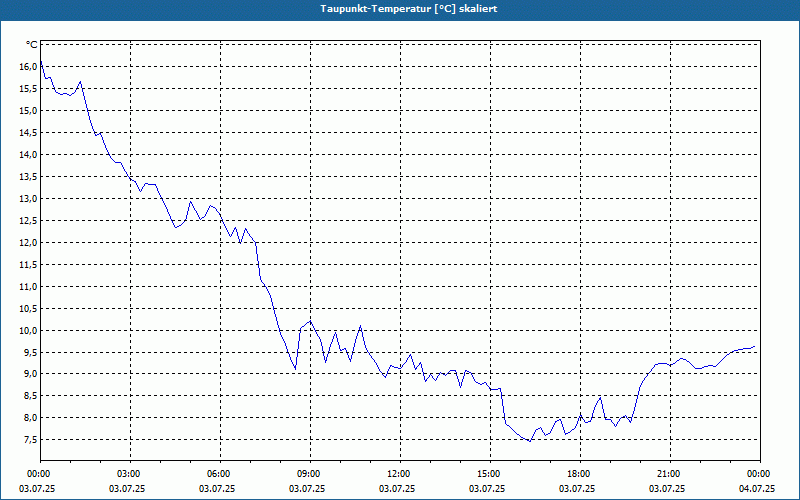Screen dimensions: 800x500
Task: Click the "14,5" y-axis label
Action: (x=29, y=133)
